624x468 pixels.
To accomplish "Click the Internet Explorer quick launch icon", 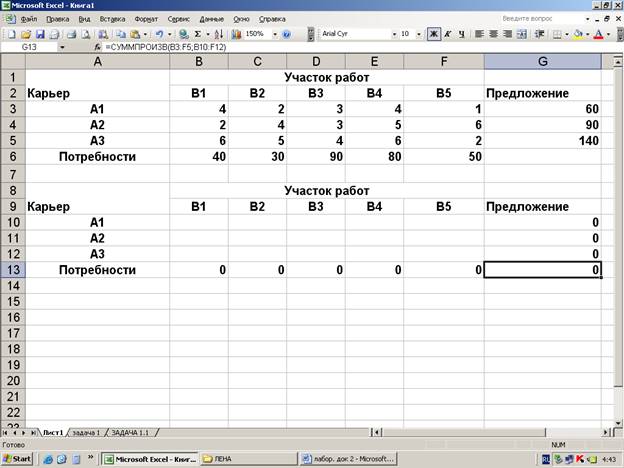I will point(48,459).
